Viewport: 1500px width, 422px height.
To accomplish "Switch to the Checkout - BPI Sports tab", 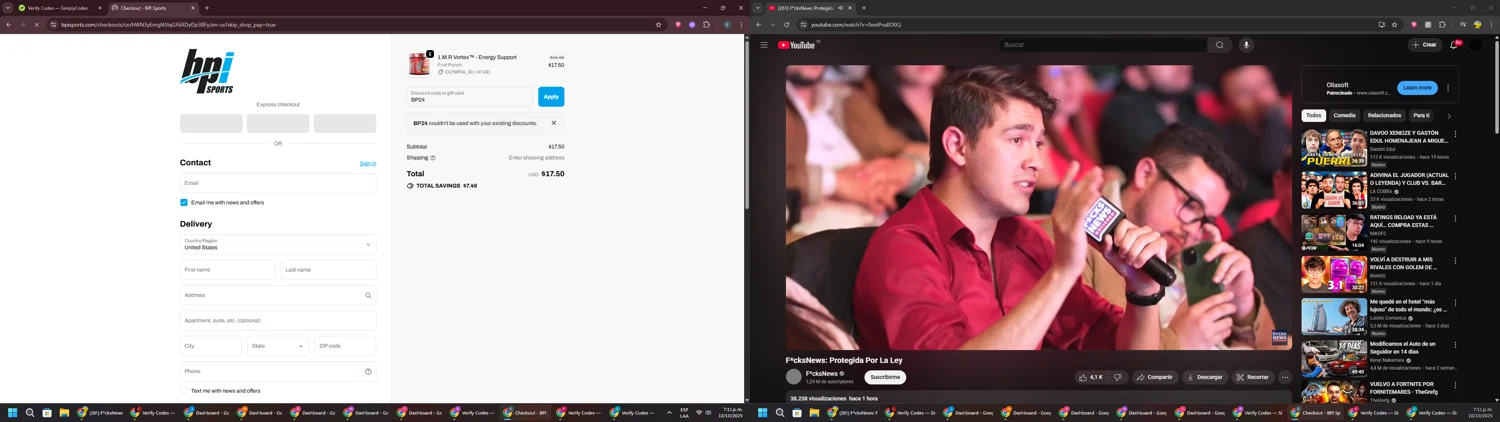I will (x=153, y=8).
